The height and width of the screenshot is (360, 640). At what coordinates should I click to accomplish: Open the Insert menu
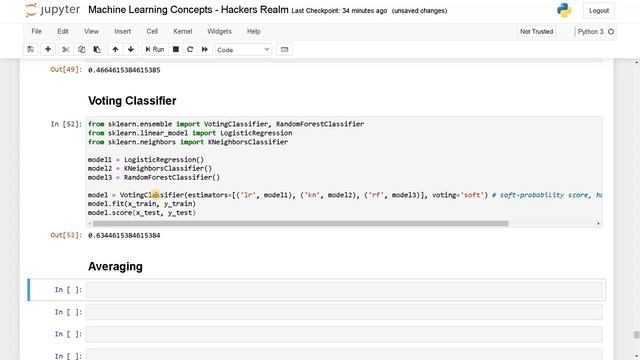pyautogui.click(x=122, y=31)
